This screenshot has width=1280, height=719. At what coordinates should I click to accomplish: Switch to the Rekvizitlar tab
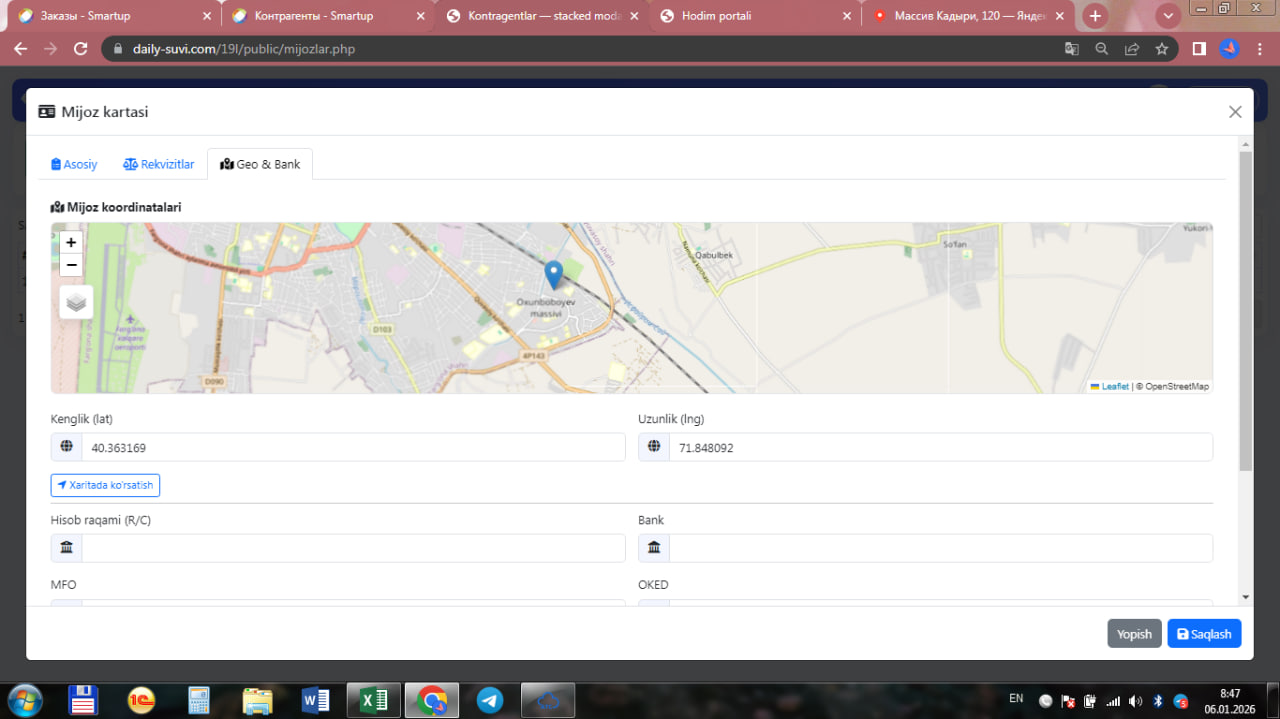(x=159, y=164)
